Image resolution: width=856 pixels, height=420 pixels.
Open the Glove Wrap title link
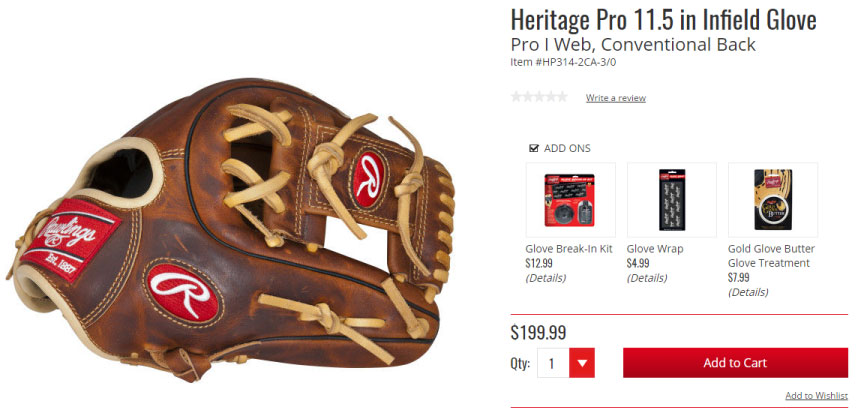[x=655, y=249]
